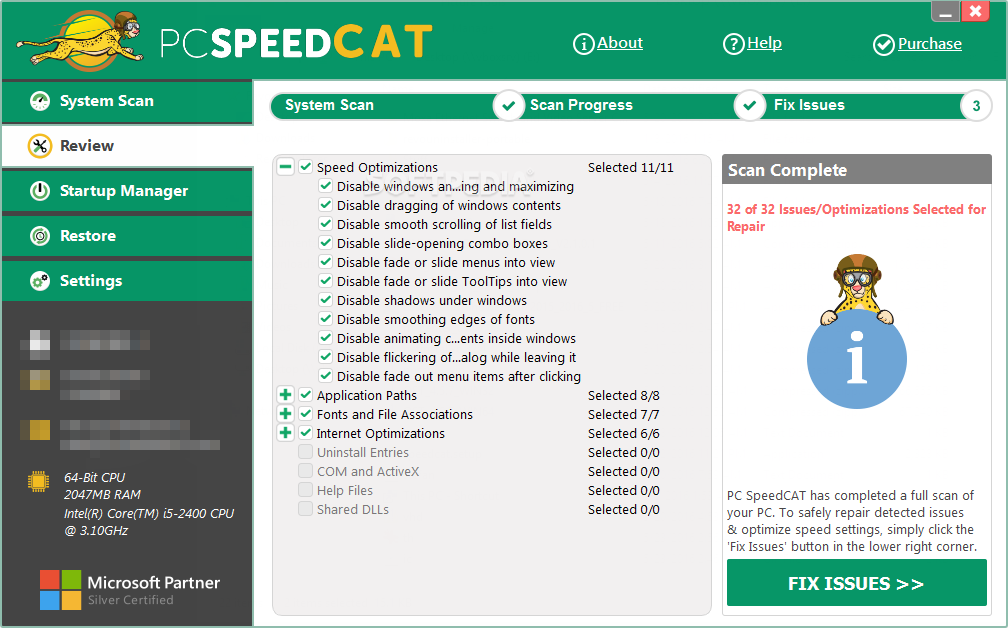Viewport: 1008px width, 628px height.
Task: Uncheck Disable windows an...ing and maximizing checkbox
Action: (x=325, y=186)
